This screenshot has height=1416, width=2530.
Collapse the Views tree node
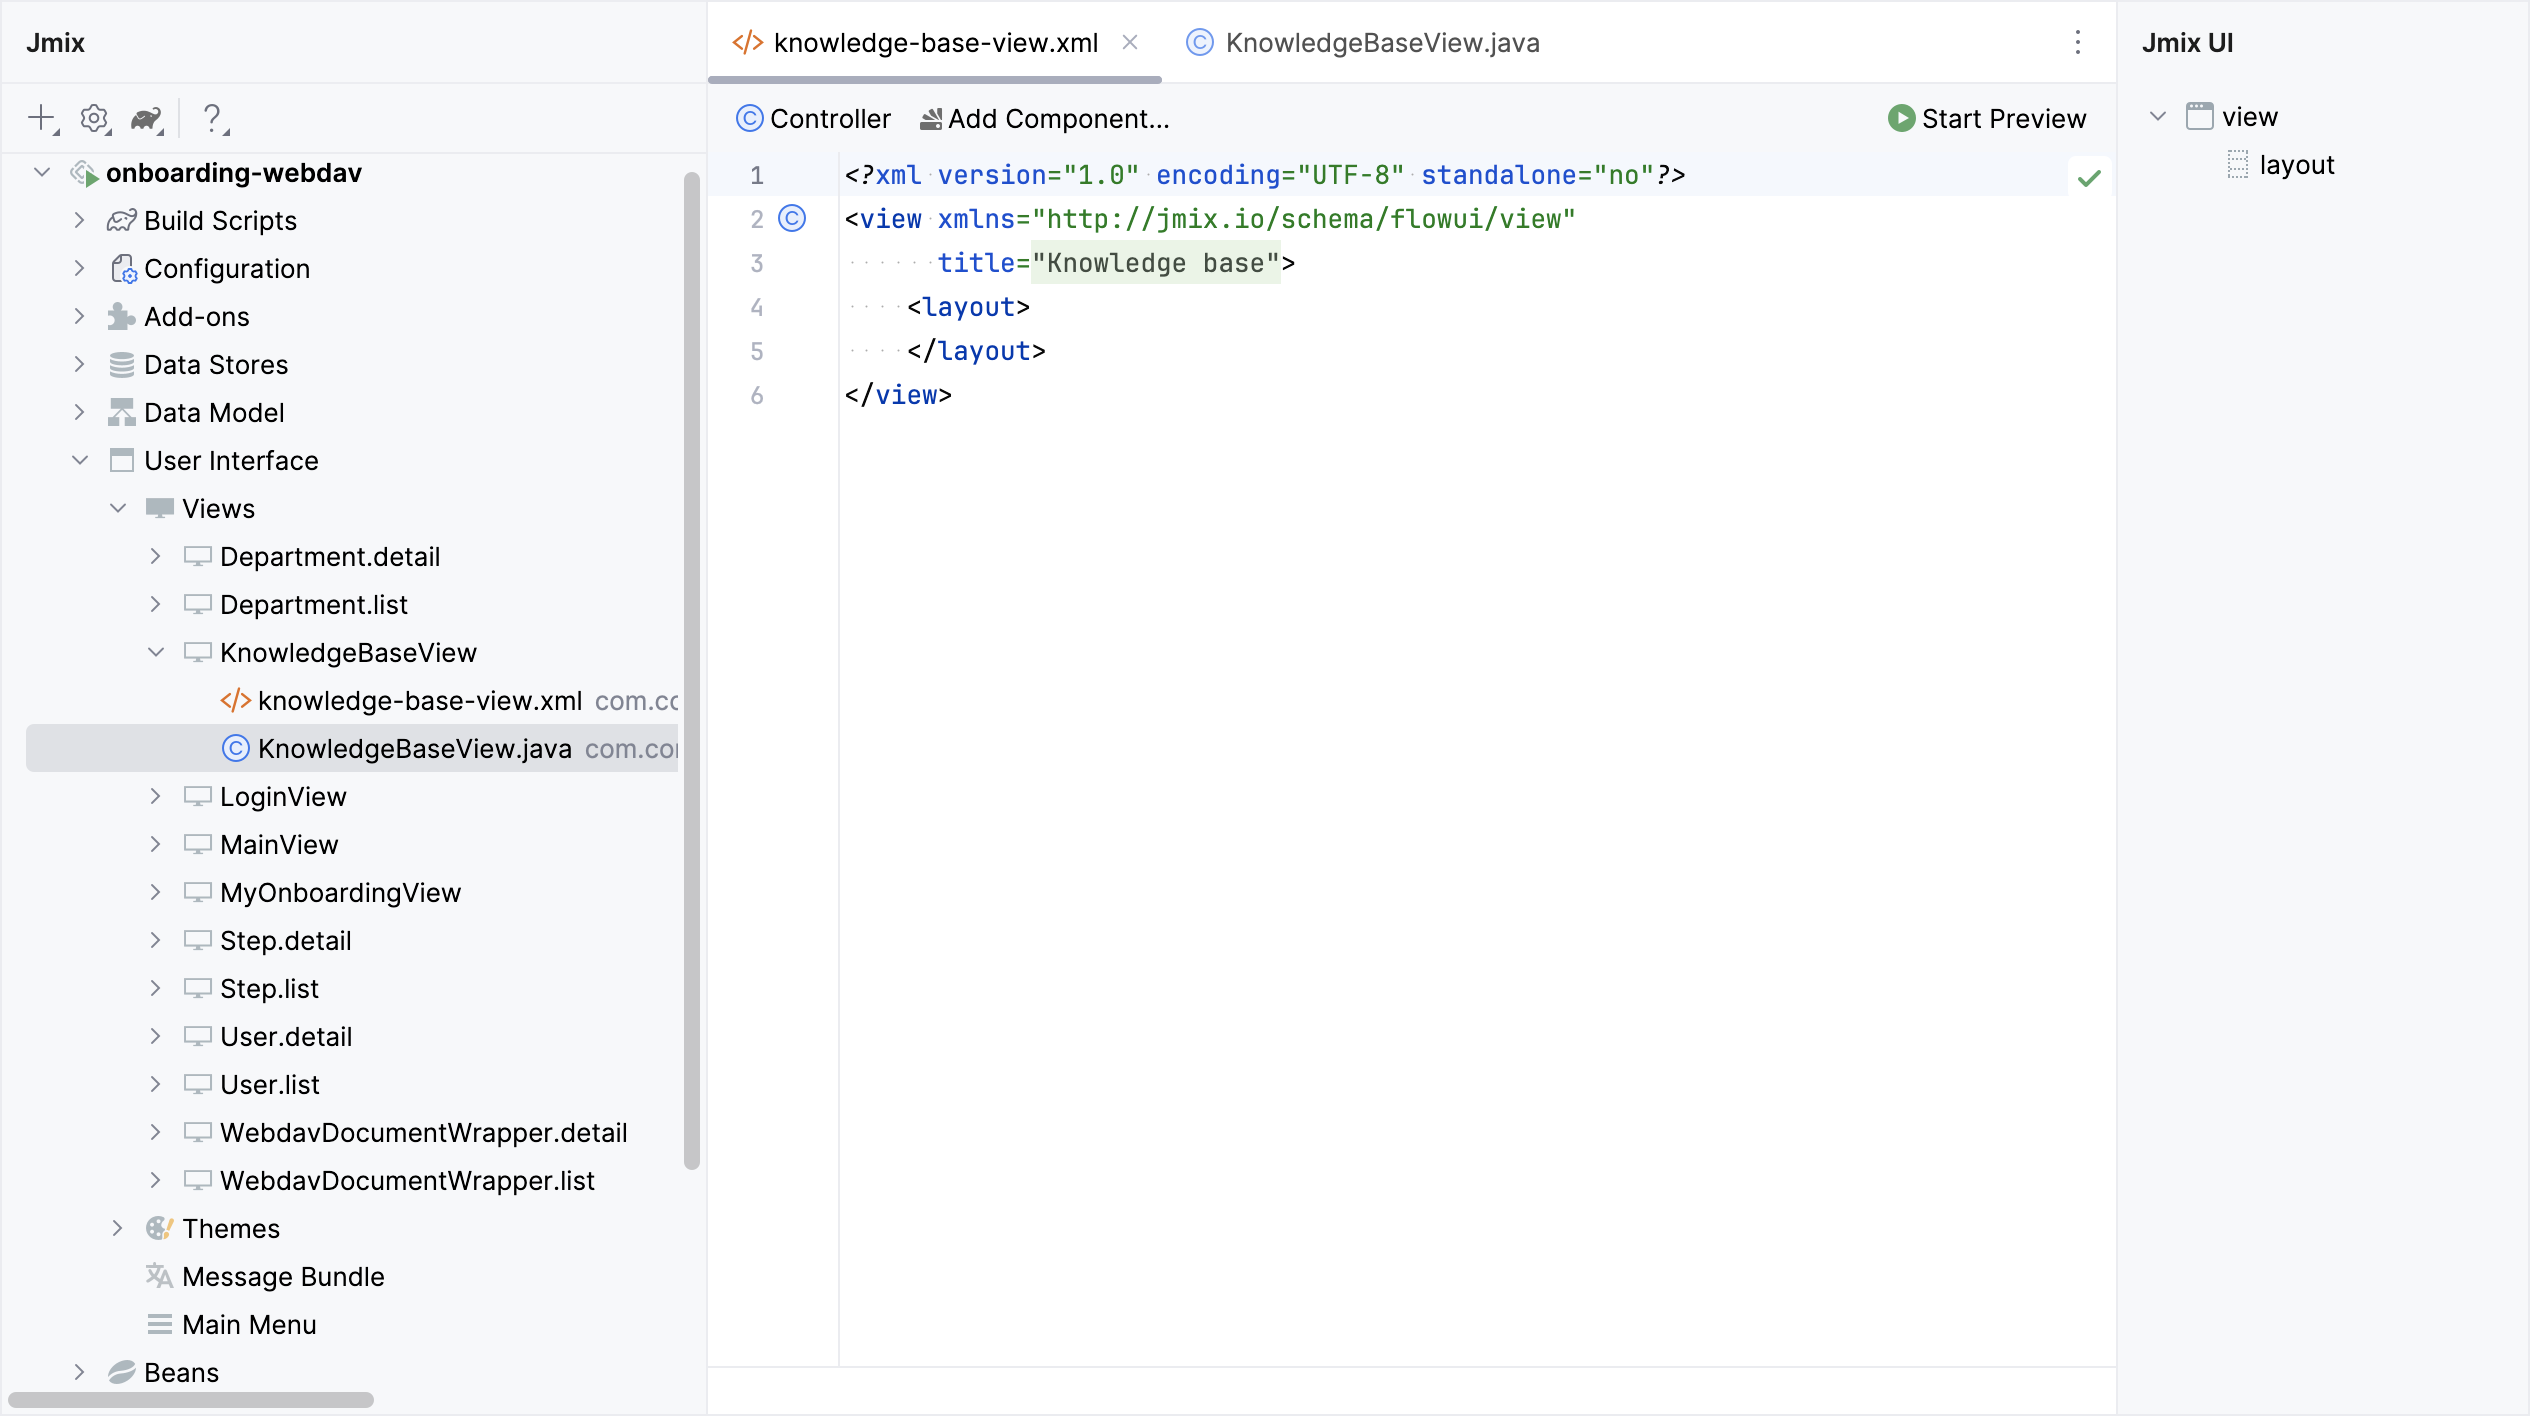pos(118,508)
